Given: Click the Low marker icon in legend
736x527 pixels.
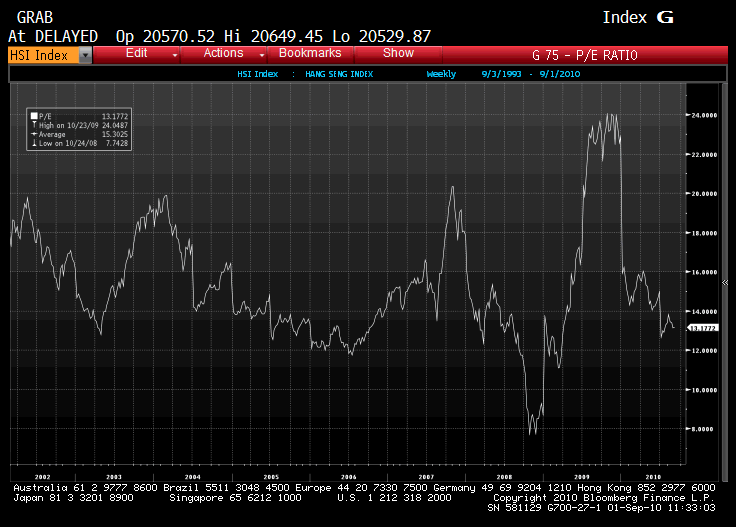Looking at the screenshot, I should [34, 143].
